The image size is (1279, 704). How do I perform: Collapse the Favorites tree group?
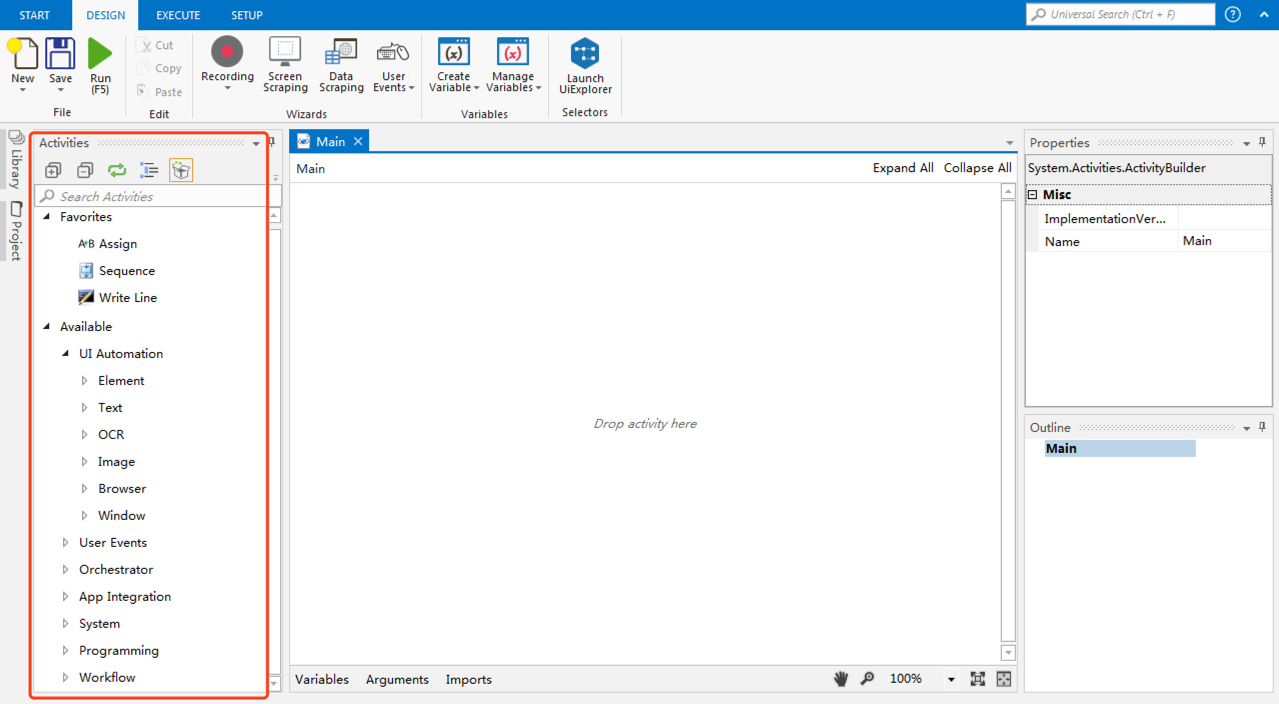click(x=46, y=217)
